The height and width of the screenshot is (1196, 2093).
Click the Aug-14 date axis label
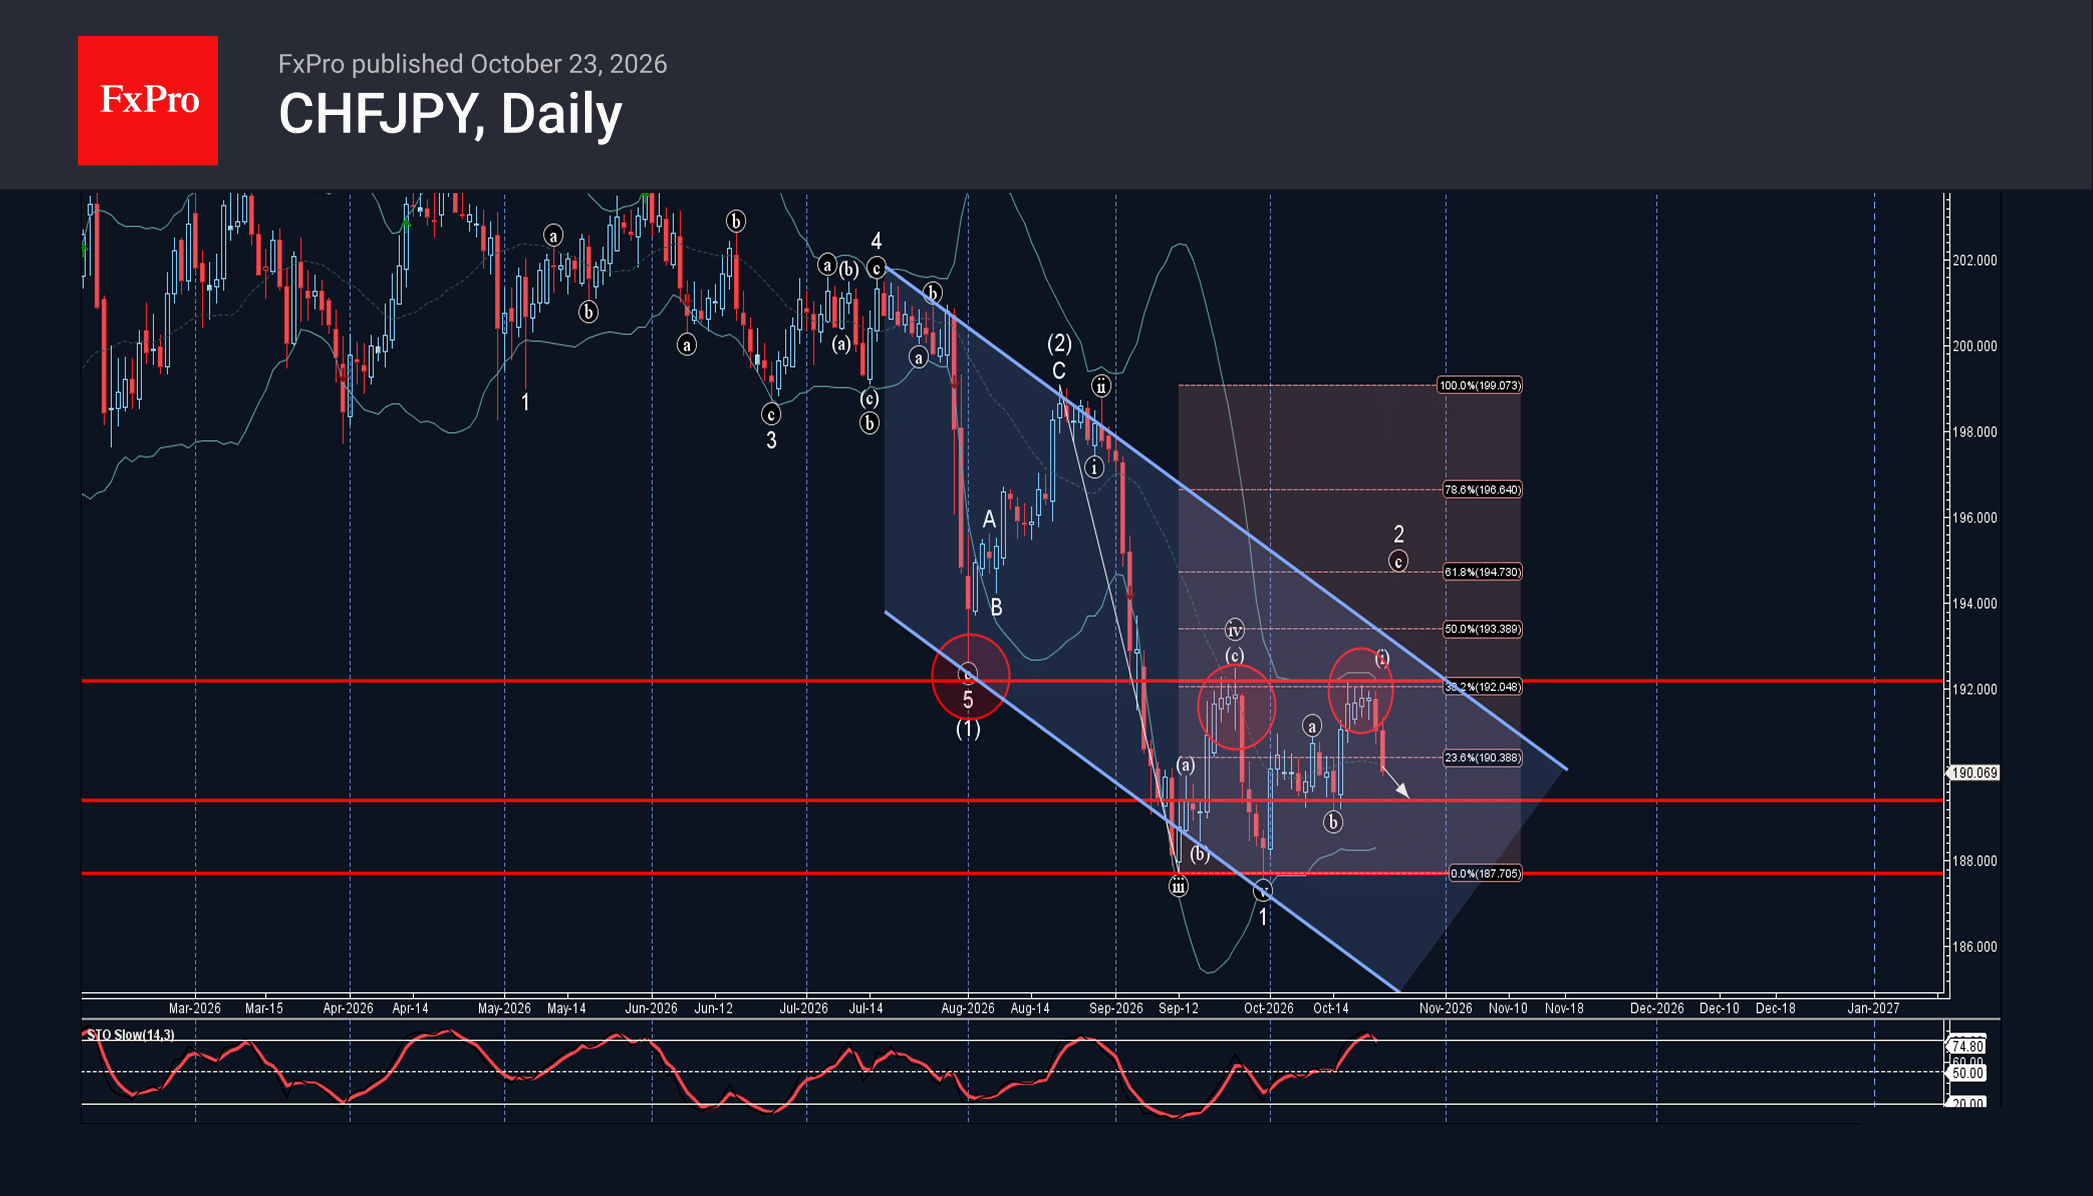tap(1030, 1008)
